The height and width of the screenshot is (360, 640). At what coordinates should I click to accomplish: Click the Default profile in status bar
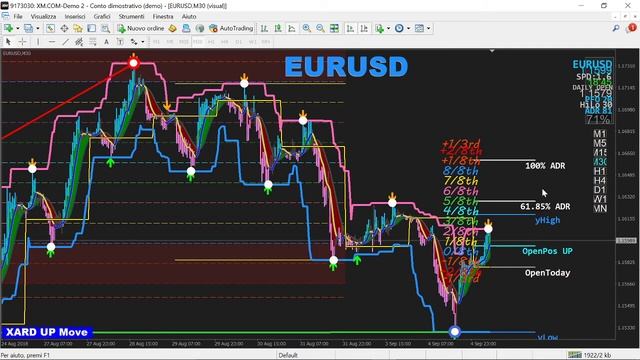(x=288, y=355)
